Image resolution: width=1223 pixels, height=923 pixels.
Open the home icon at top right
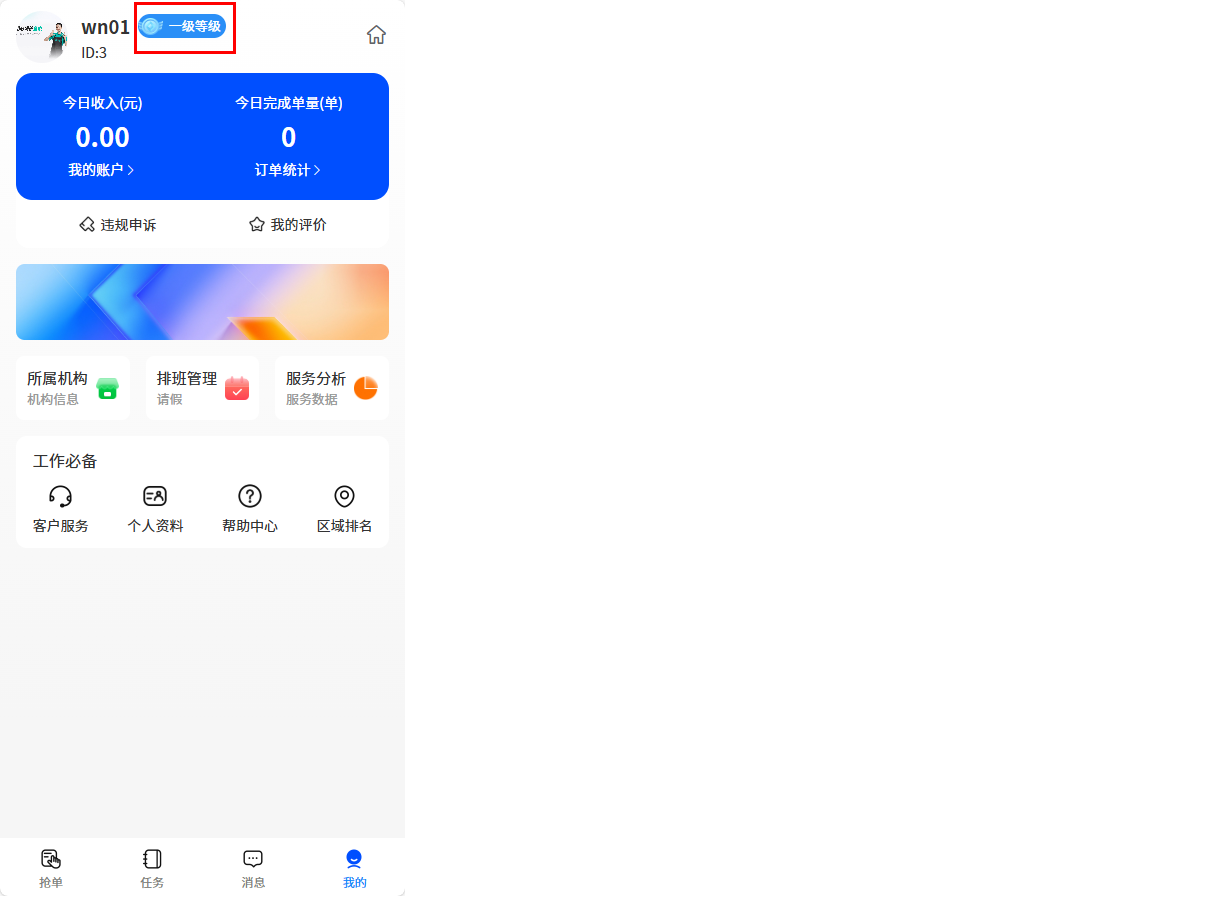click(376, 35)
